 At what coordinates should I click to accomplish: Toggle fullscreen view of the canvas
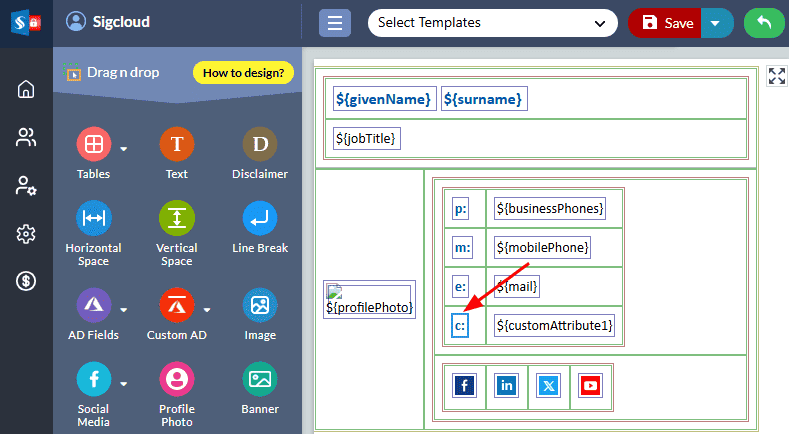[776, 77]
